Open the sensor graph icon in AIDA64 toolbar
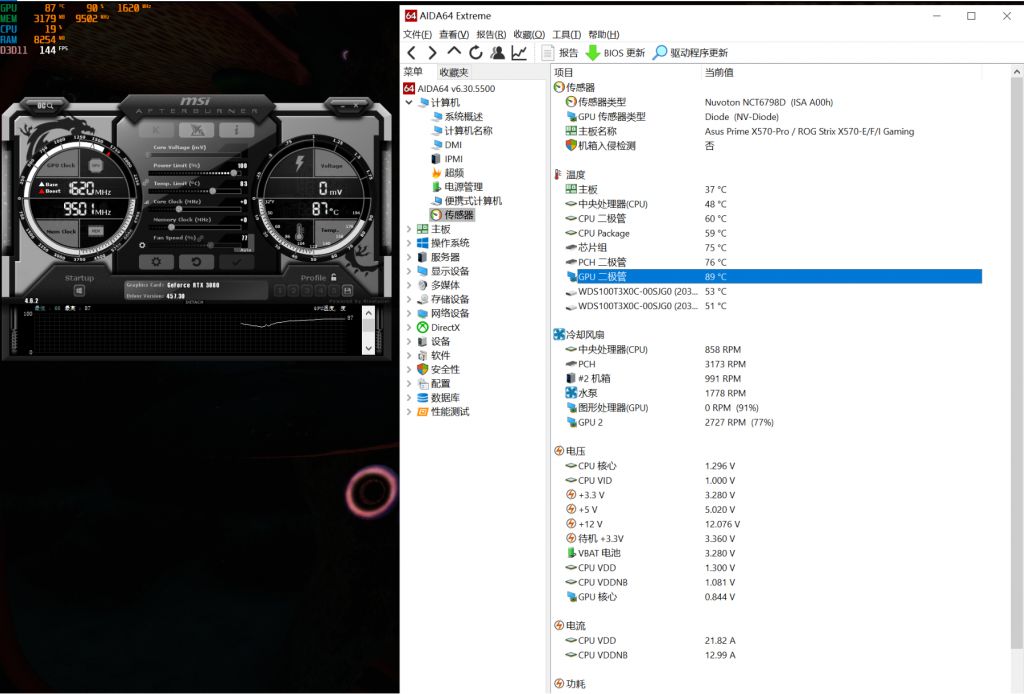 pyautogui.click(x=518, y=51)
